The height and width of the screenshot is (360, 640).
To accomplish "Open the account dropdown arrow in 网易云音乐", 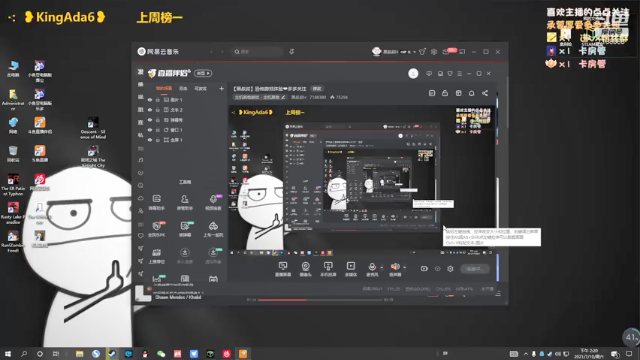I will click(x=414, y=52).
